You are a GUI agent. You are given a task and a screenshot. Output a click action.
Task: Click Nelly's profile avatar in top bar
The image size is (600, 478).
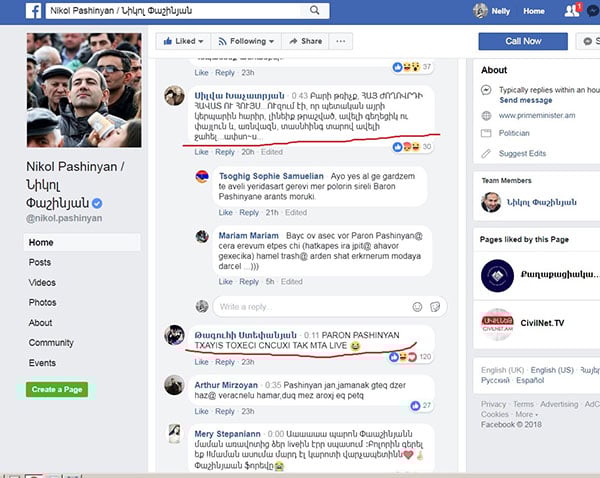[480, 11]
